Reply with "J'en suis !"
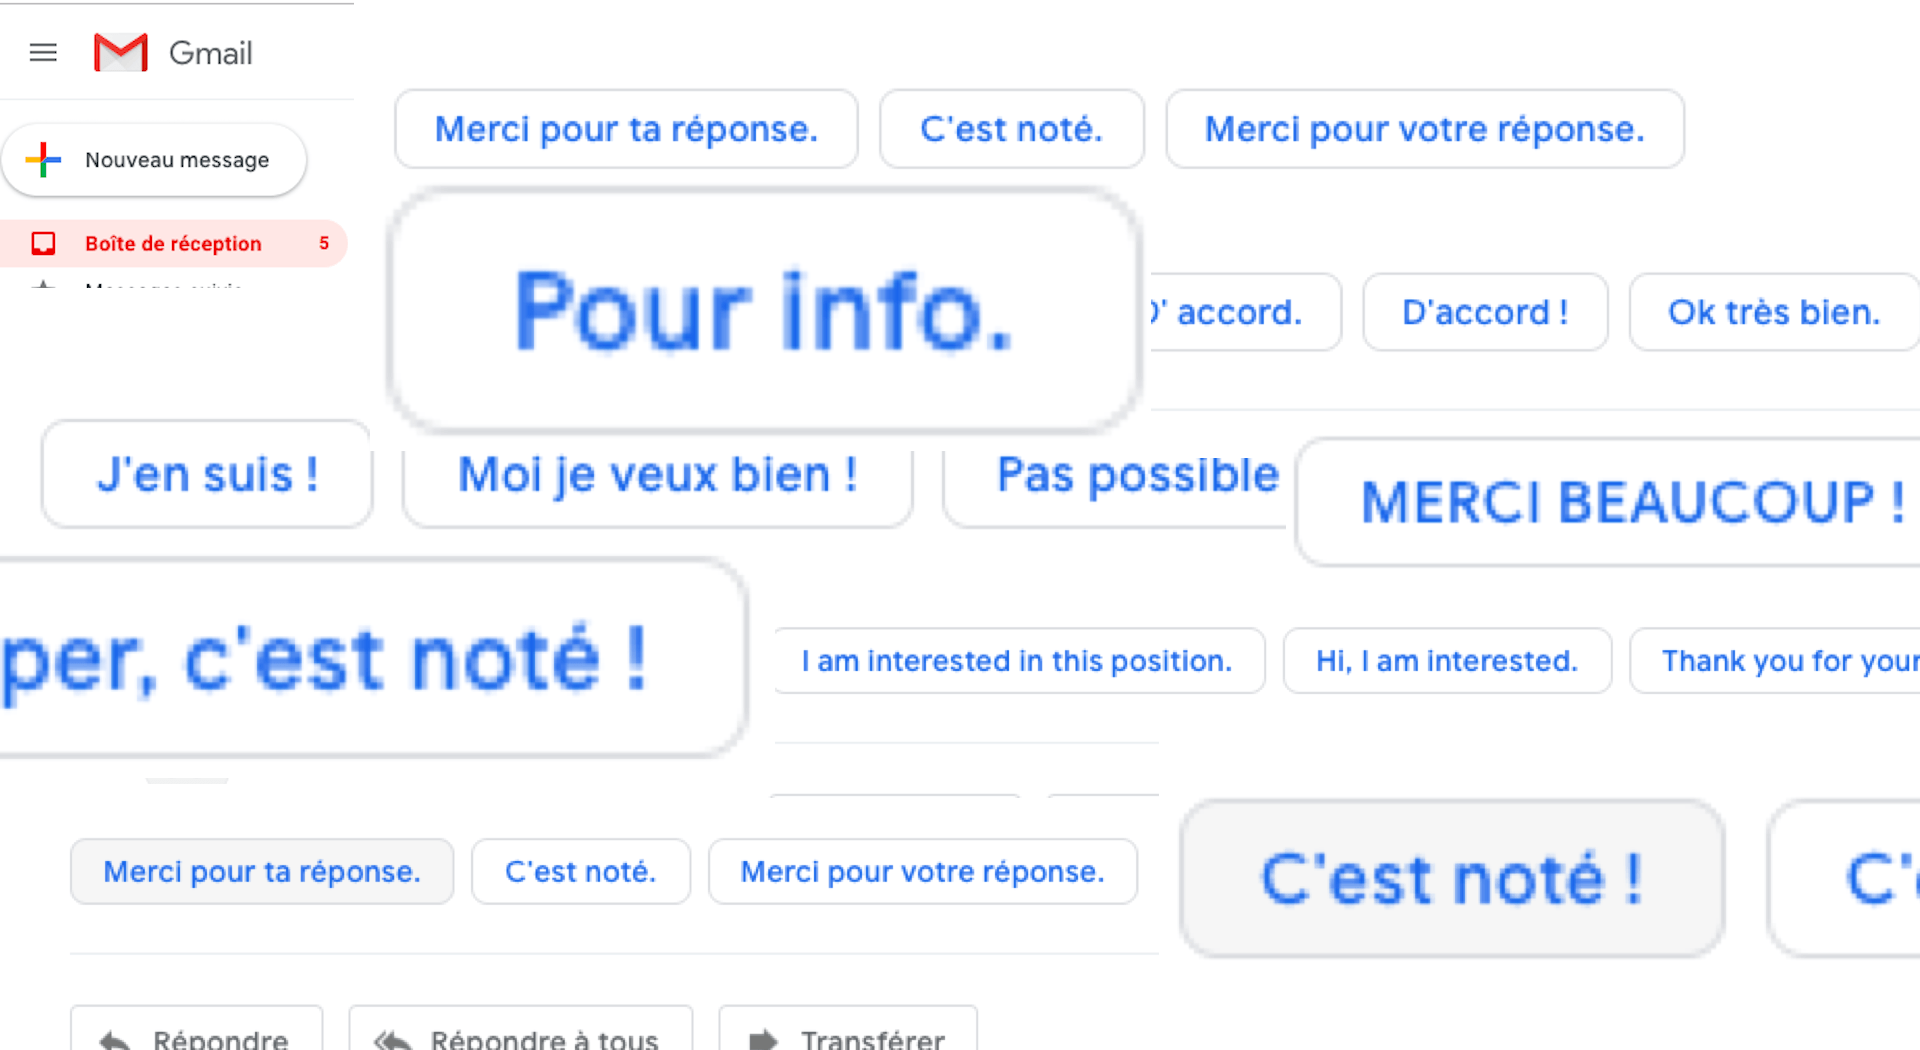 207,474
